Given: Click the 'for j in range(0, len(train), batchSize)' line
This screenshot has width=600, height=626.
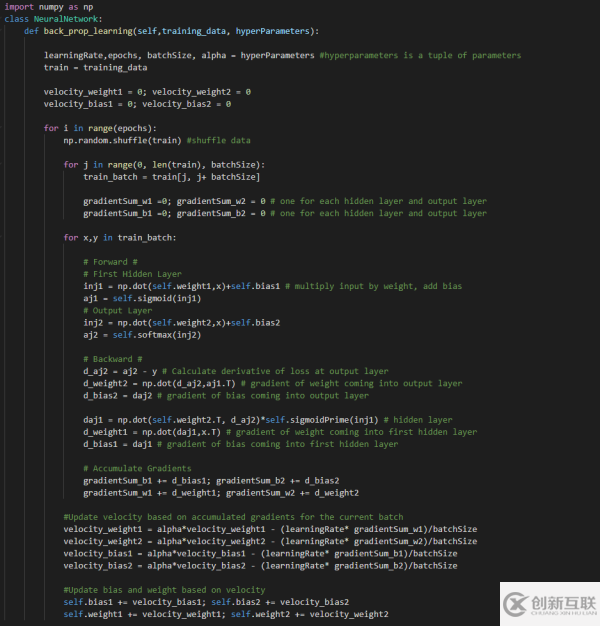Looking at the screenshot, I should [164, 165].
